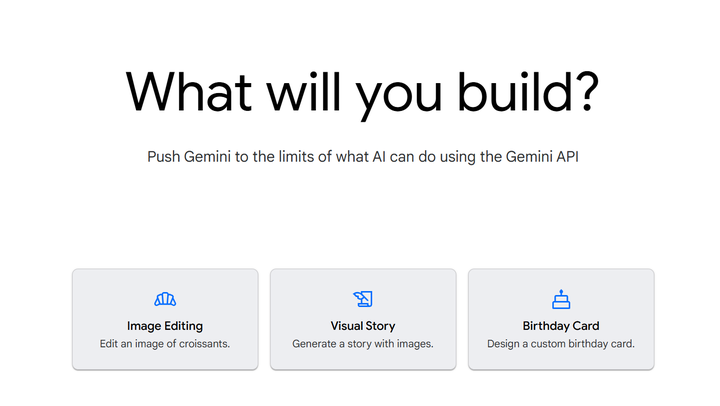The image size is (720, 406).
Task: Select the Birthday Card title text
Action: pos(561,326)
